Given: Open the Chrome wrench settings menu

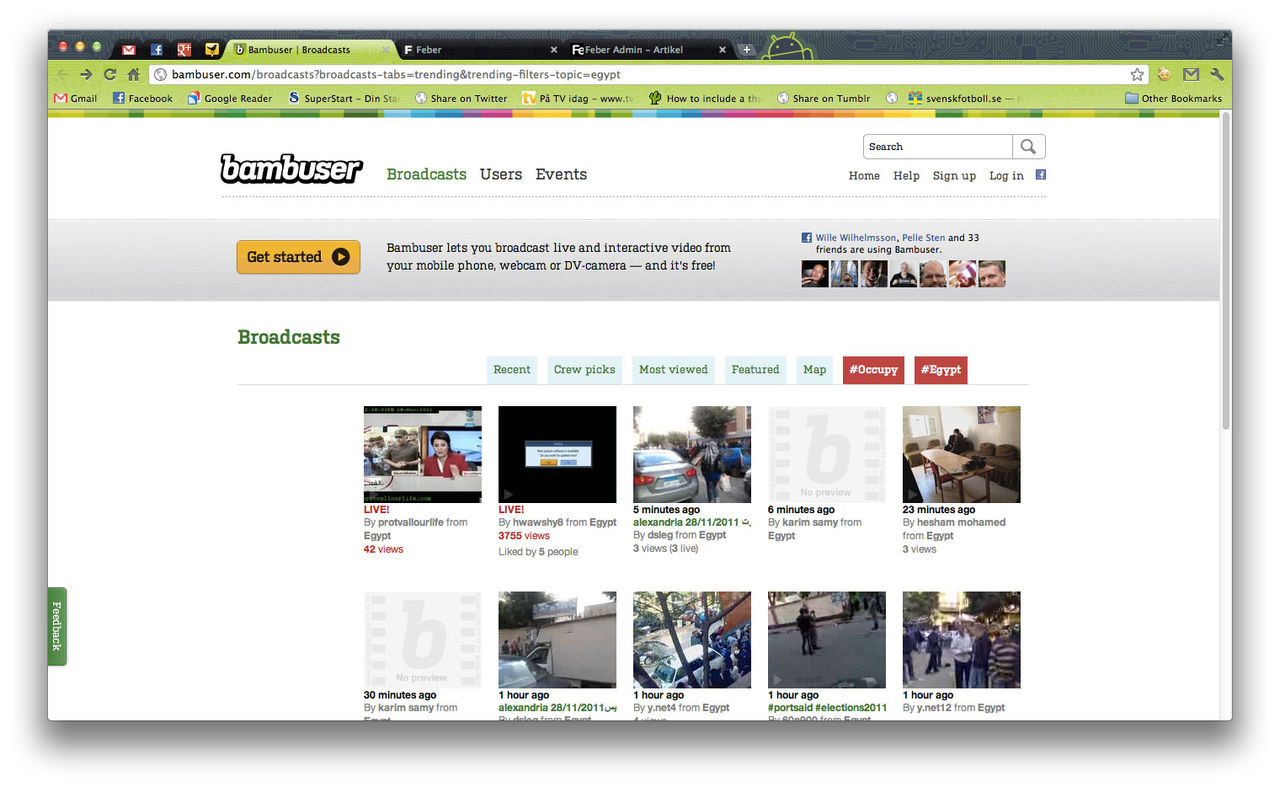Looking at the screenshot, I should [1217, 74].
